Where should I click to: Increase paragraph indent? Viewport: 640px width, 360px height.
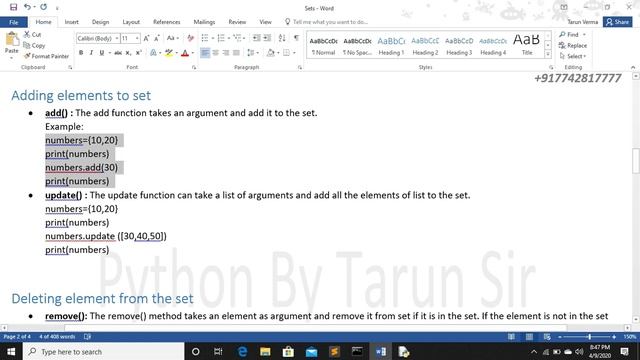coord(267,38)
